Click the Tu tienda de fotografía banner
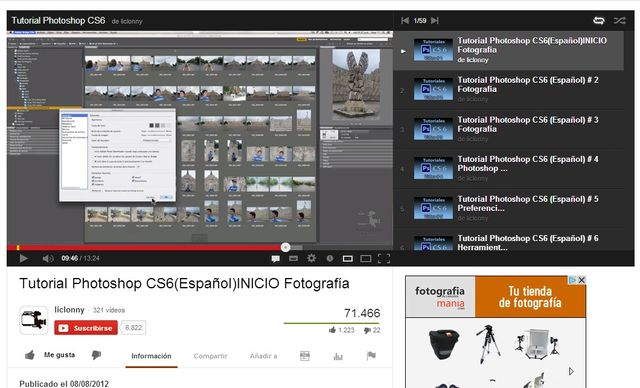The image size is (640, 388). coord(530,297)
